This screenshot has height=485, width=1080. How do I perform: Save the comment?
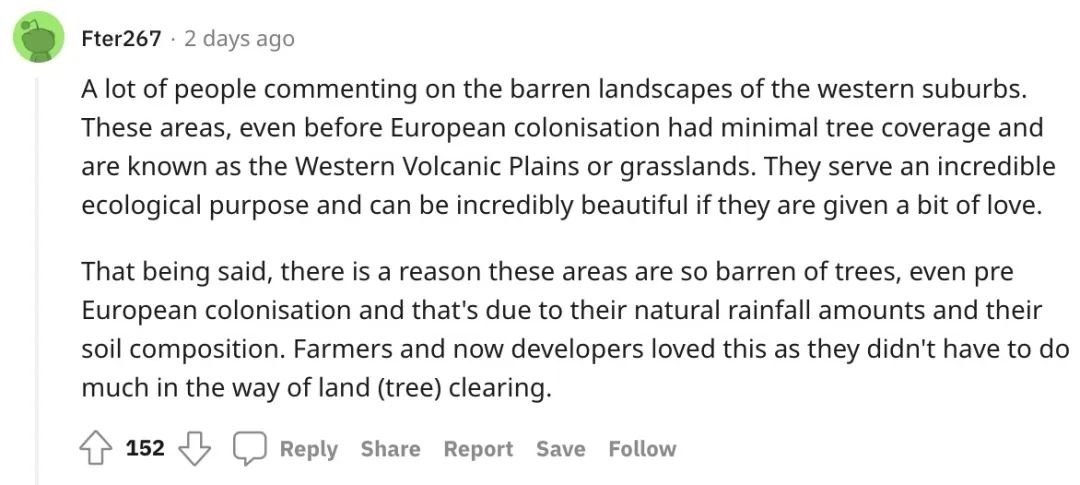pyautogui.click(x=561, y=449)
